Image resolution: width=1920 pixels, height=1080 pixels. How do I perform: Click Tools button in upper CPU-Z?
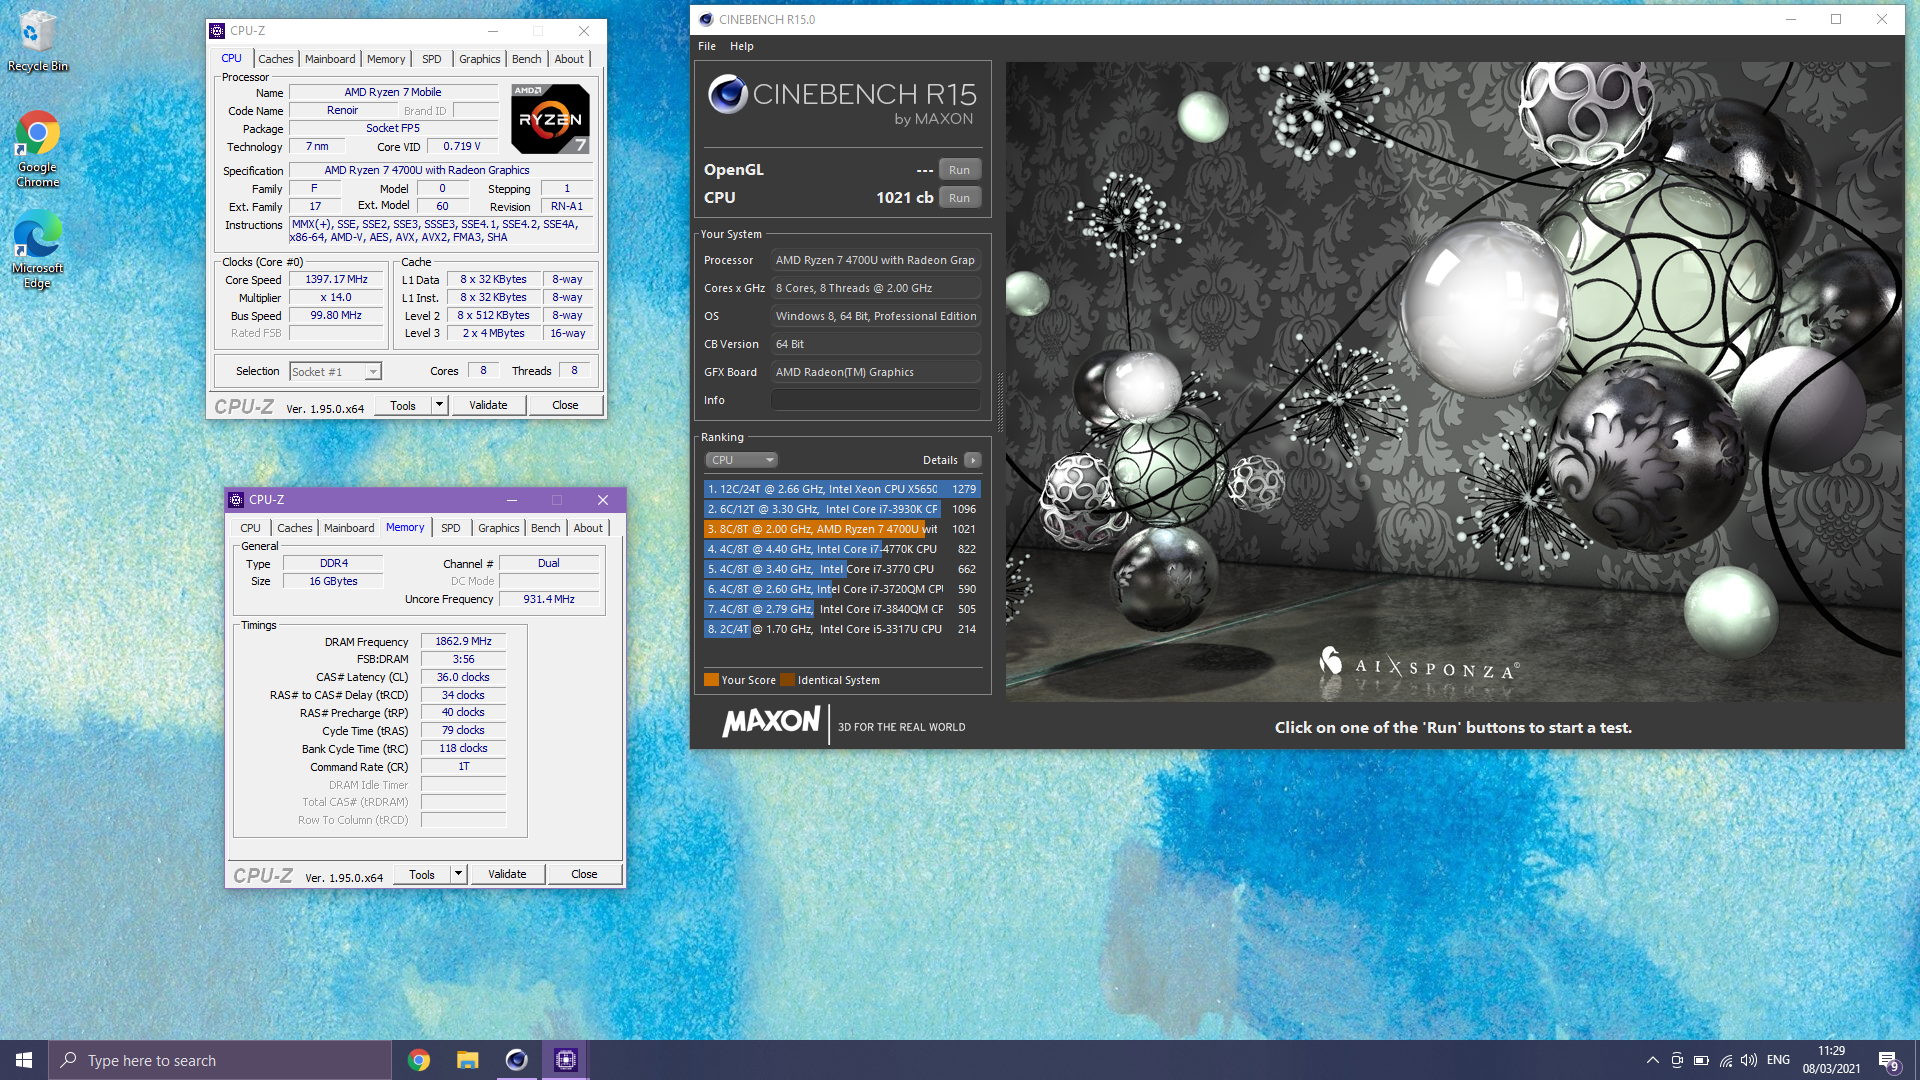point(403,405)
